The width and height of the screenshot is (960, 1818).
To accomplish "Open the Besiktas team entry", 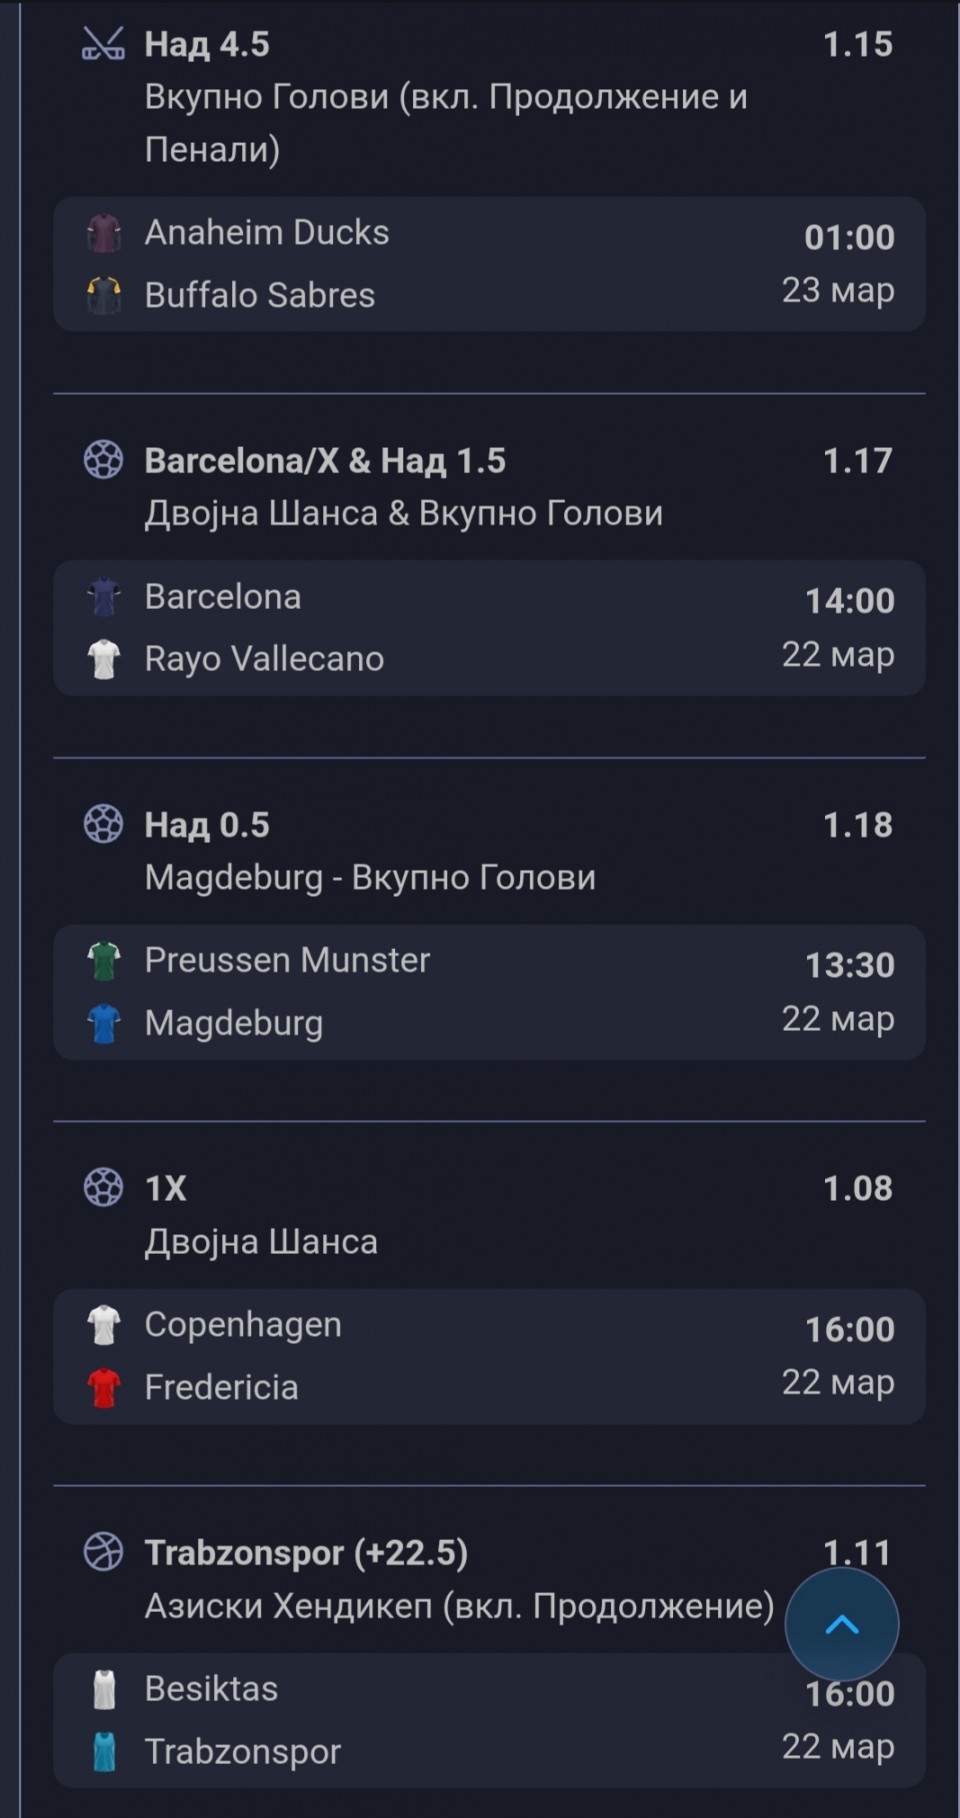I will (x=211, y=1688).
